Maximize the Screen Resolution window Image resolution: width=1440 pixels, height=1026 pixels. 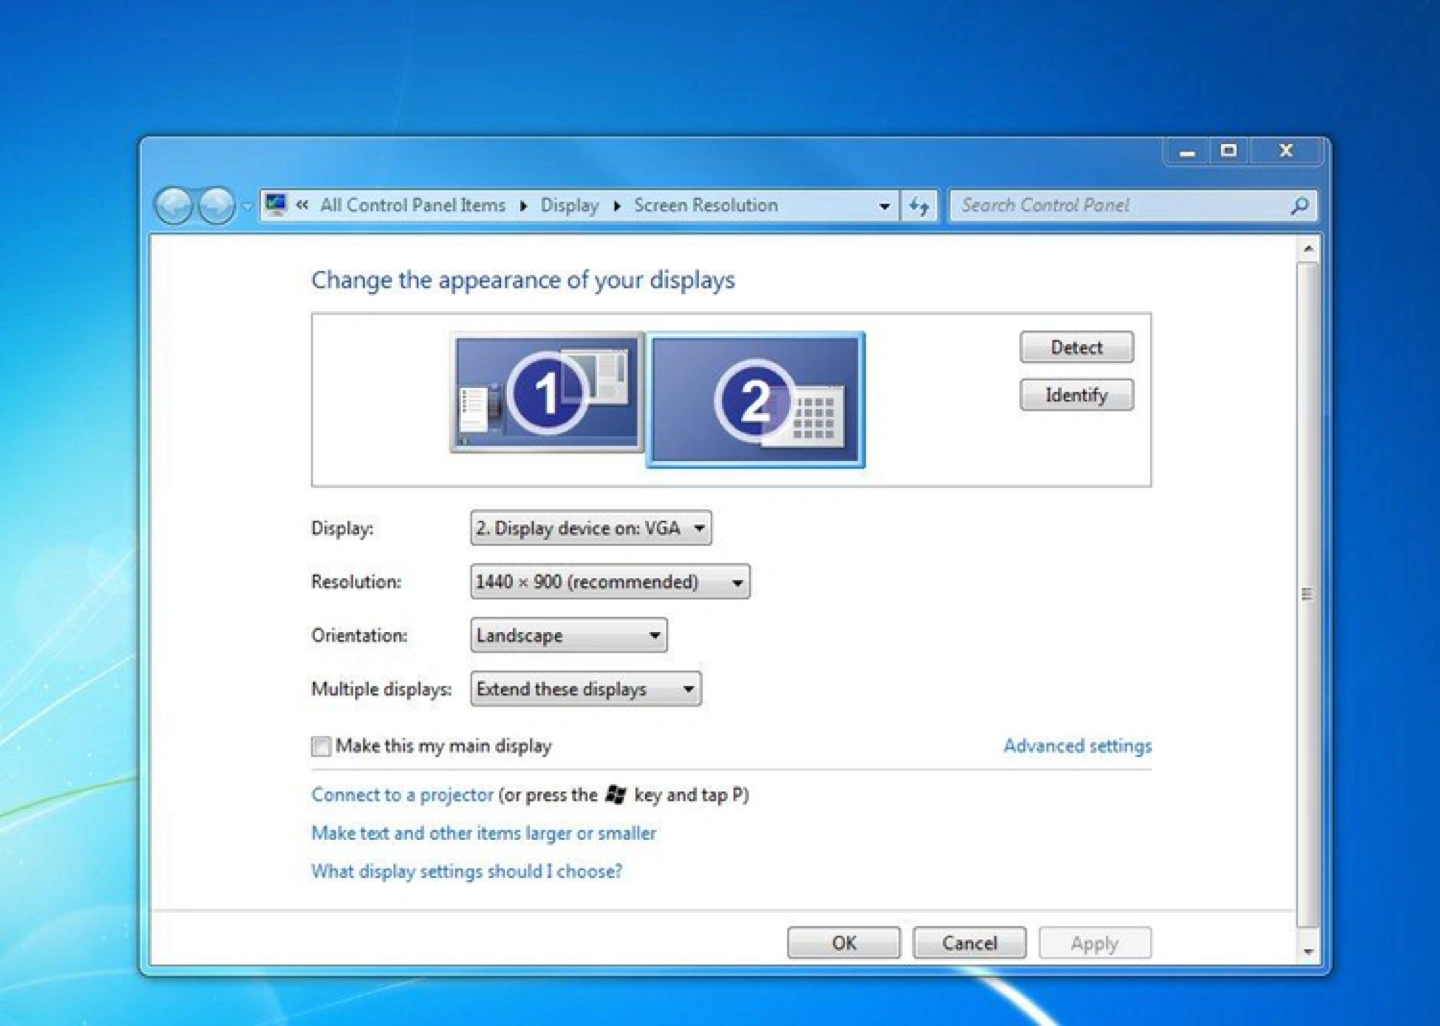coord(1229,151)
